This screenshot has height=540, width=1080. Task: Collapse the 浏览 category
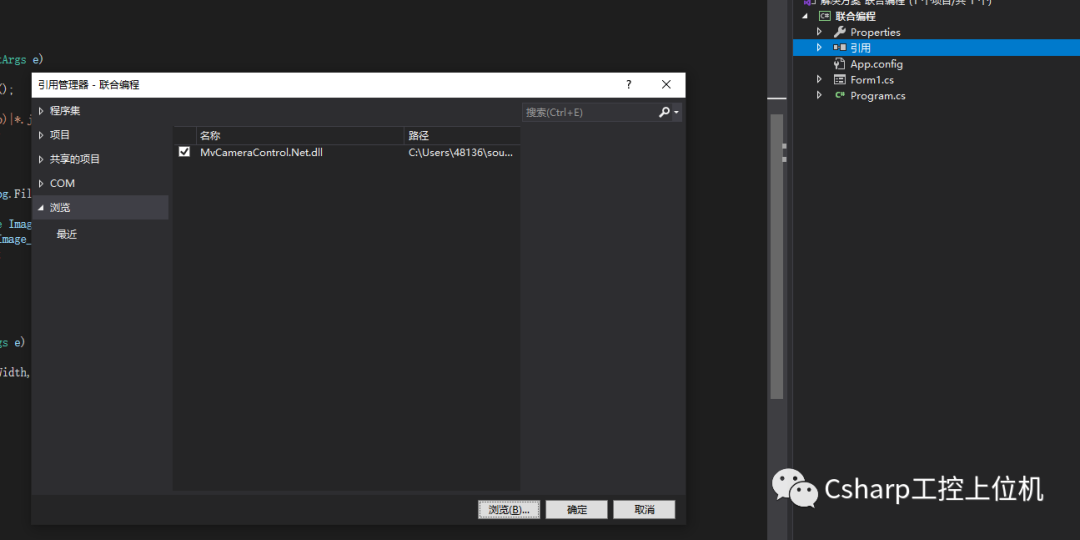point(41,208)
